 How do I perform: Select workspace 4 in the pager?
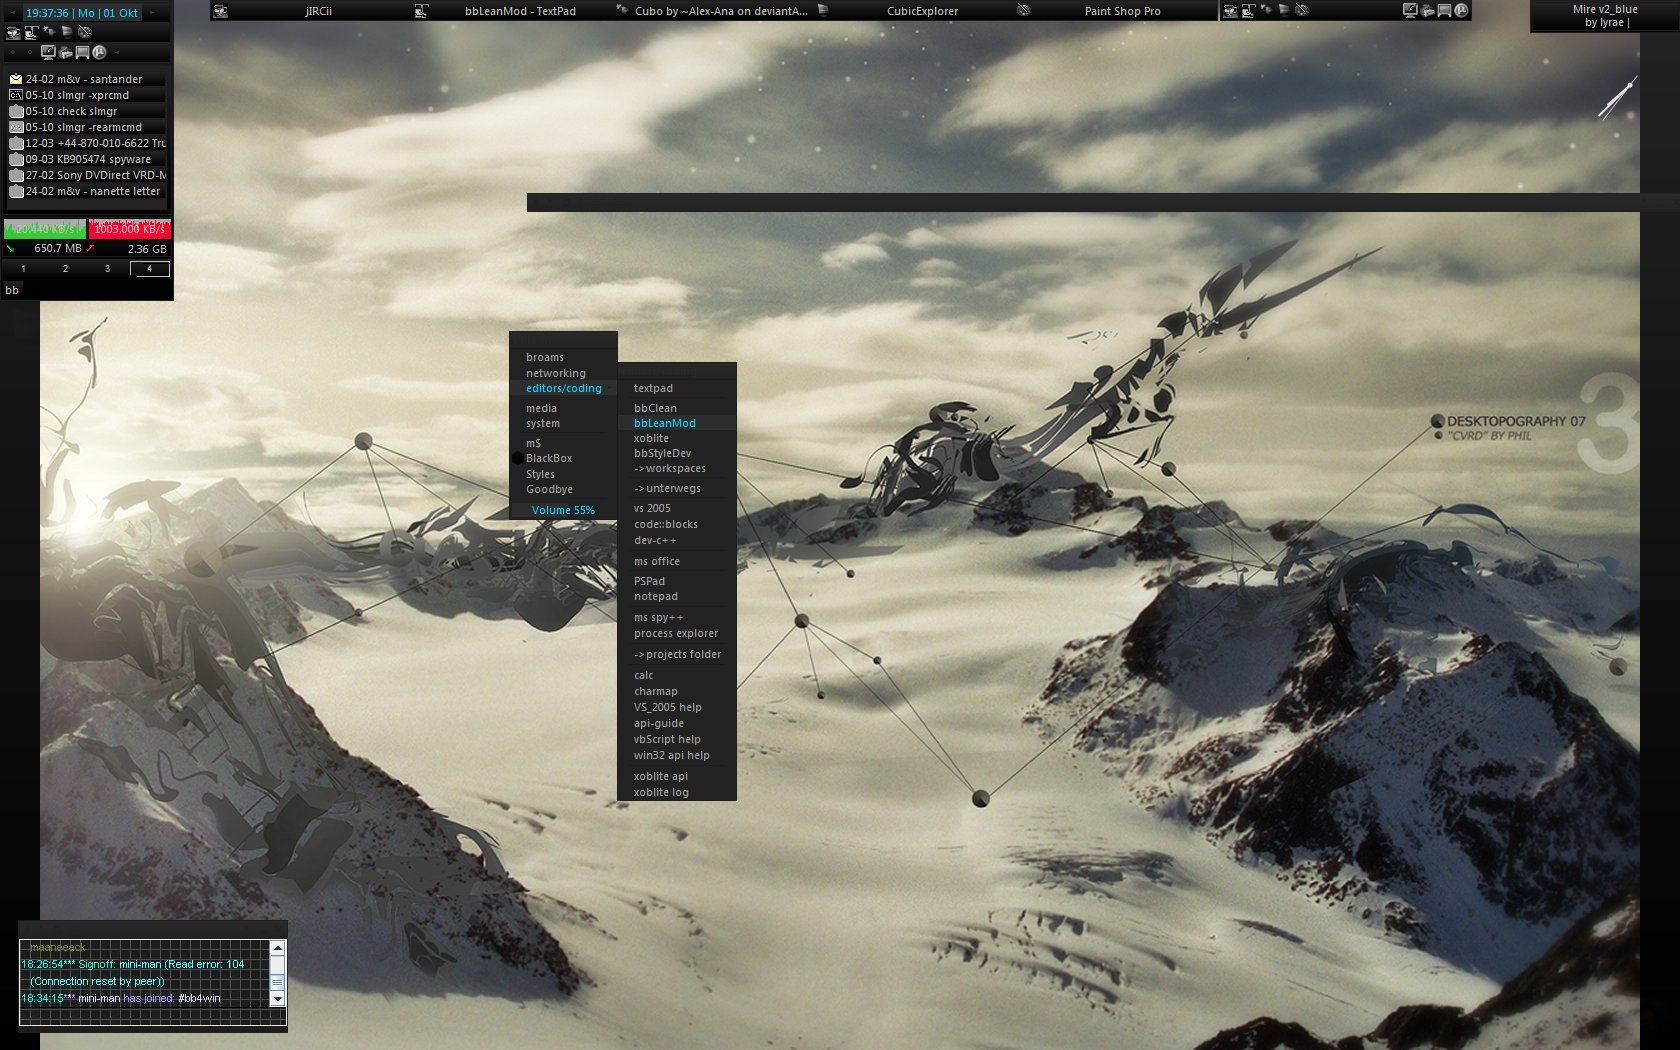pos(150,268)
